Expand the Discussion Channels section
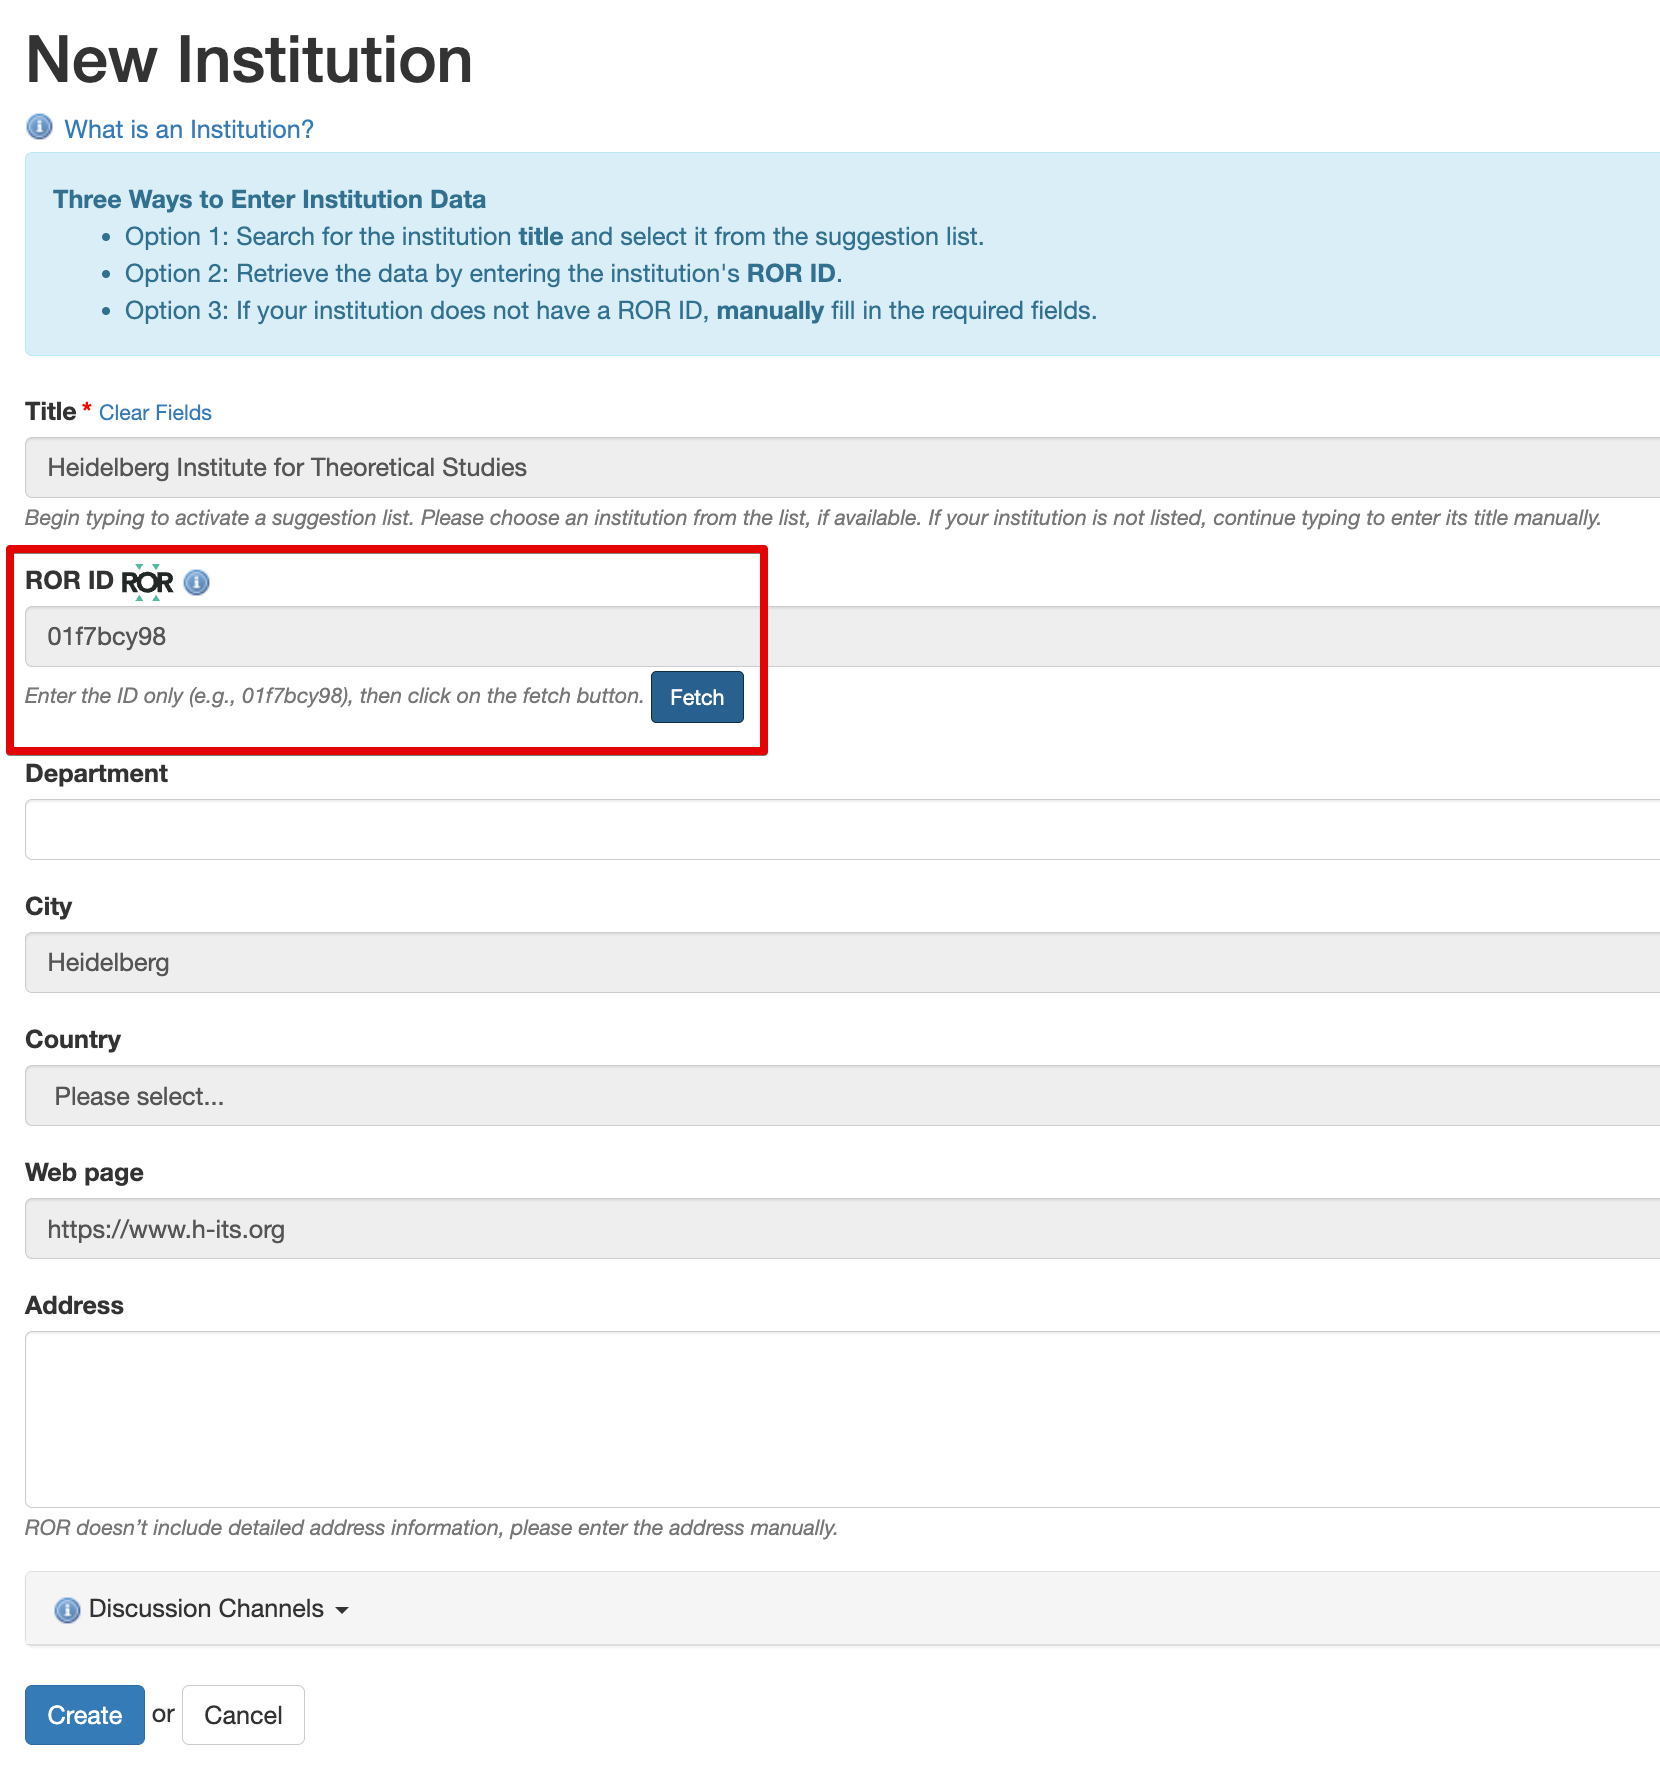This screenshot has height=1776, width=1660. [205, 1609]
